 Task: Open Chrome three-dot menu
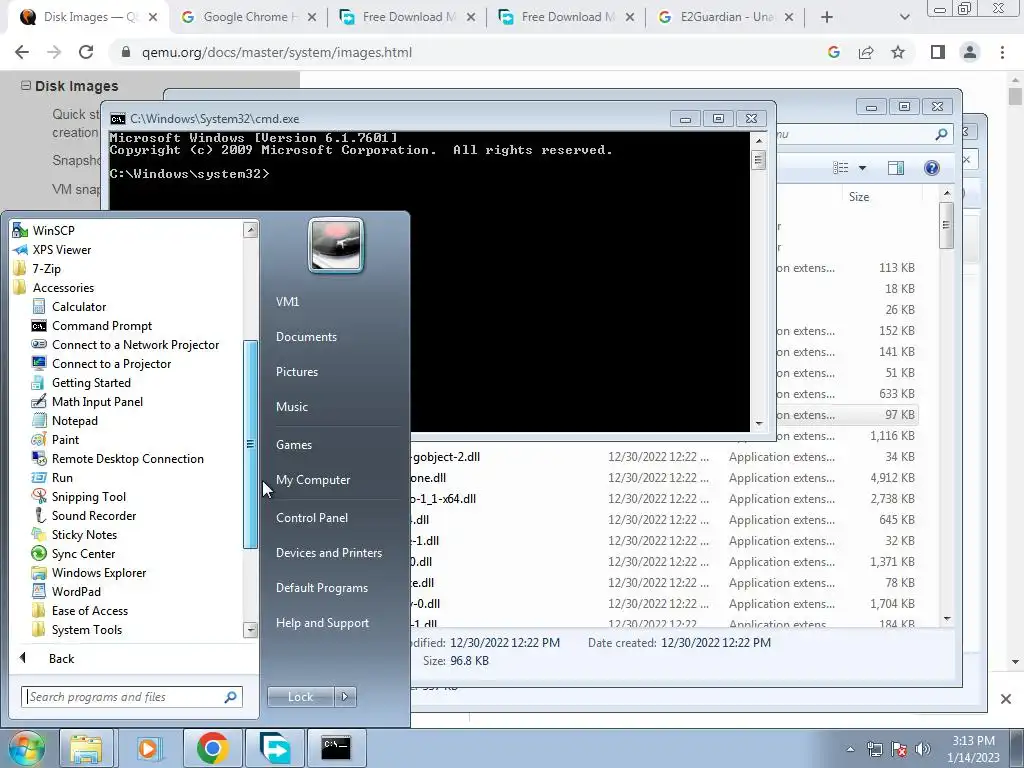click(1002, 52)
